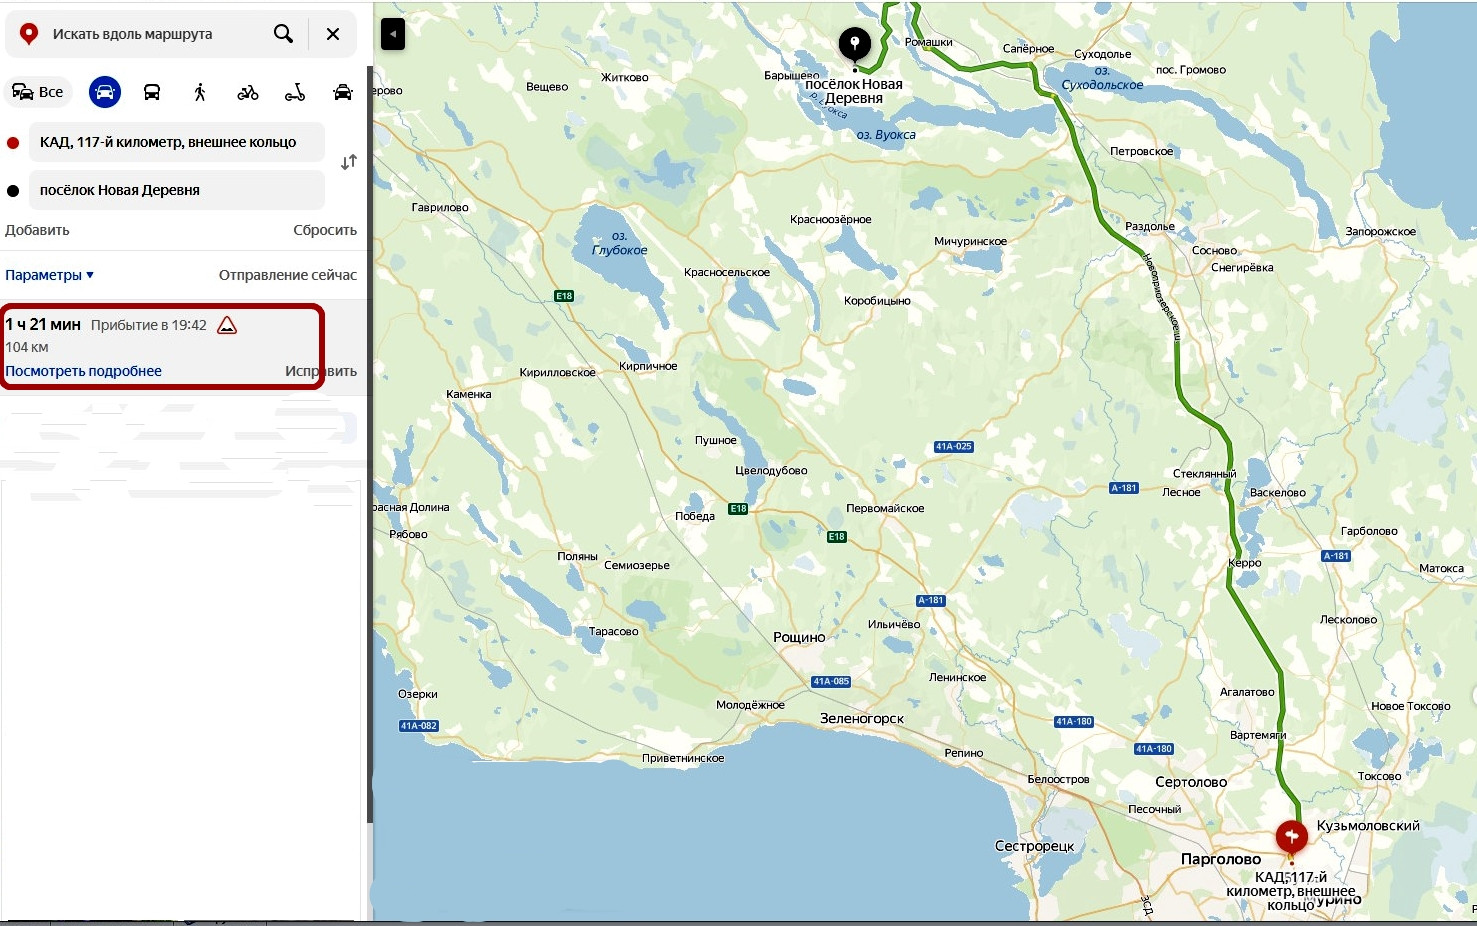Screen dimensions: 1477x926
Task: Click the 'Цвелодубово' label on map
Action: pos(771,470)
